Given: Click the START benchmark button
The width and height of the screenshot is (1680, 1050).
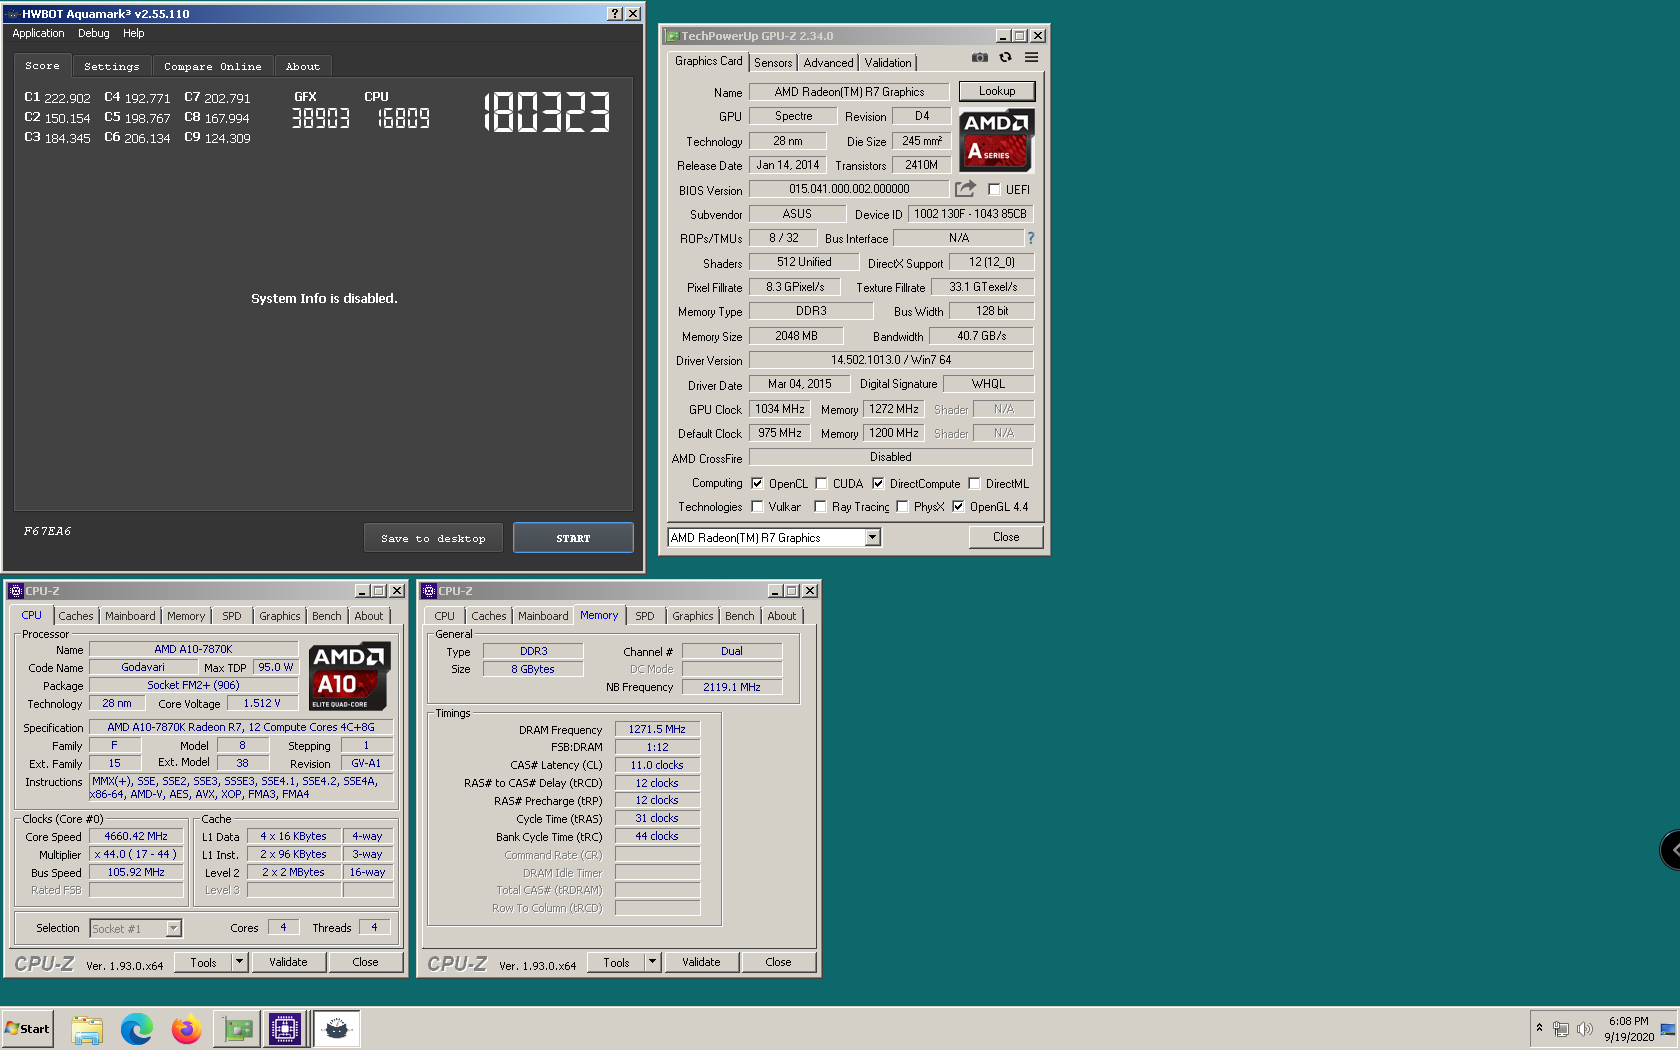Looking at the screenshot, I should coord(573,538).
